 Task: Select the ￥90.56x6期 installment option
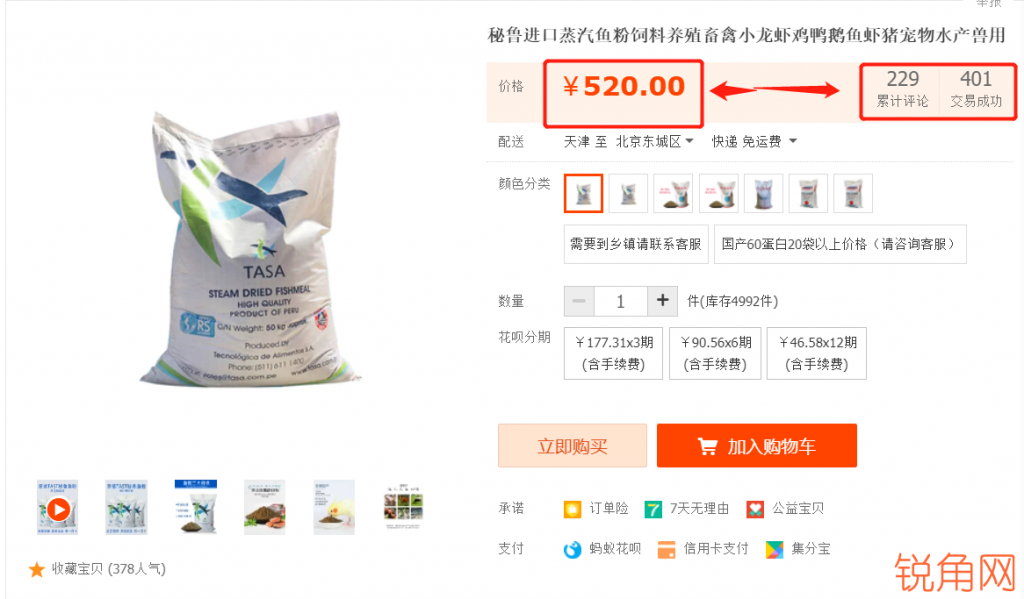tap(715, 353)
